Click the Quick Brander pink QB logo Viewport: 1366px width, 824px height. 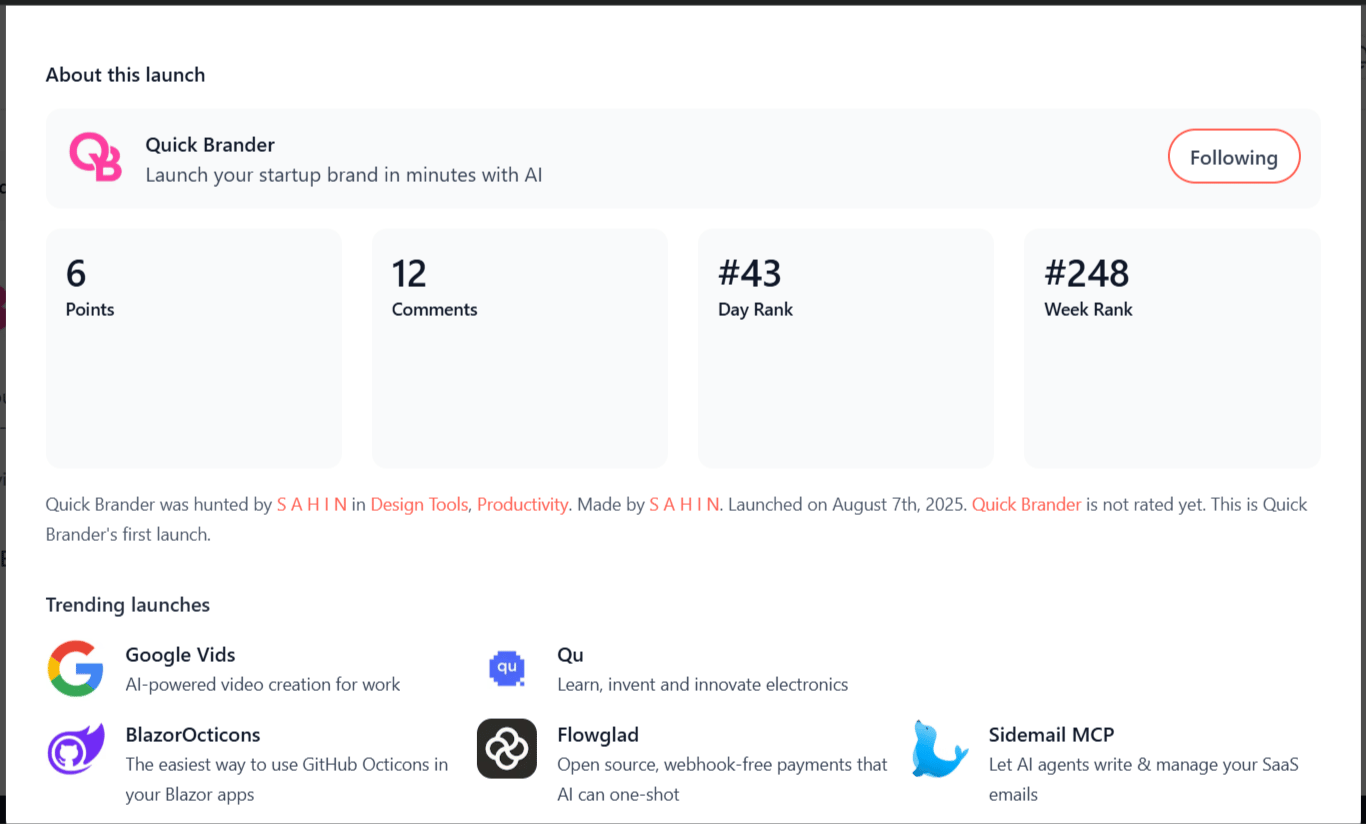click(x=95, y=158)
